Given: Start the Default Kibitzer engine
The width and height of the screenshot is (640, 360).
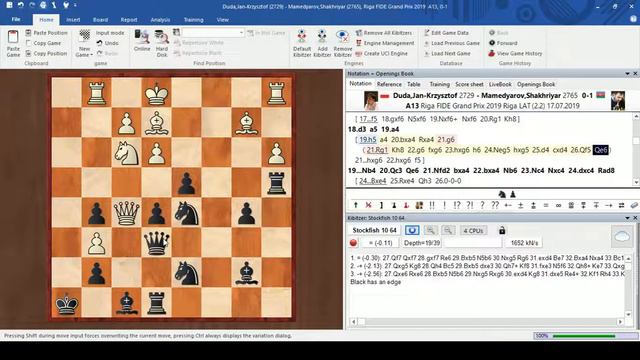Looking at the screenshot, I should (302, 43).
